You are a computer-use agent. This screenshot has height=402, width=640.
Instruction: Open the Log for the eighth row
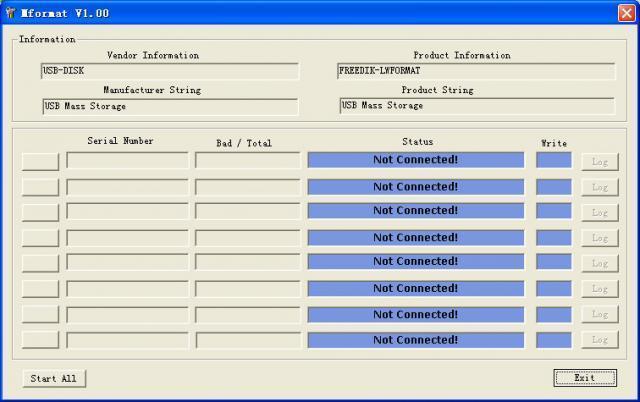point(600,340)
